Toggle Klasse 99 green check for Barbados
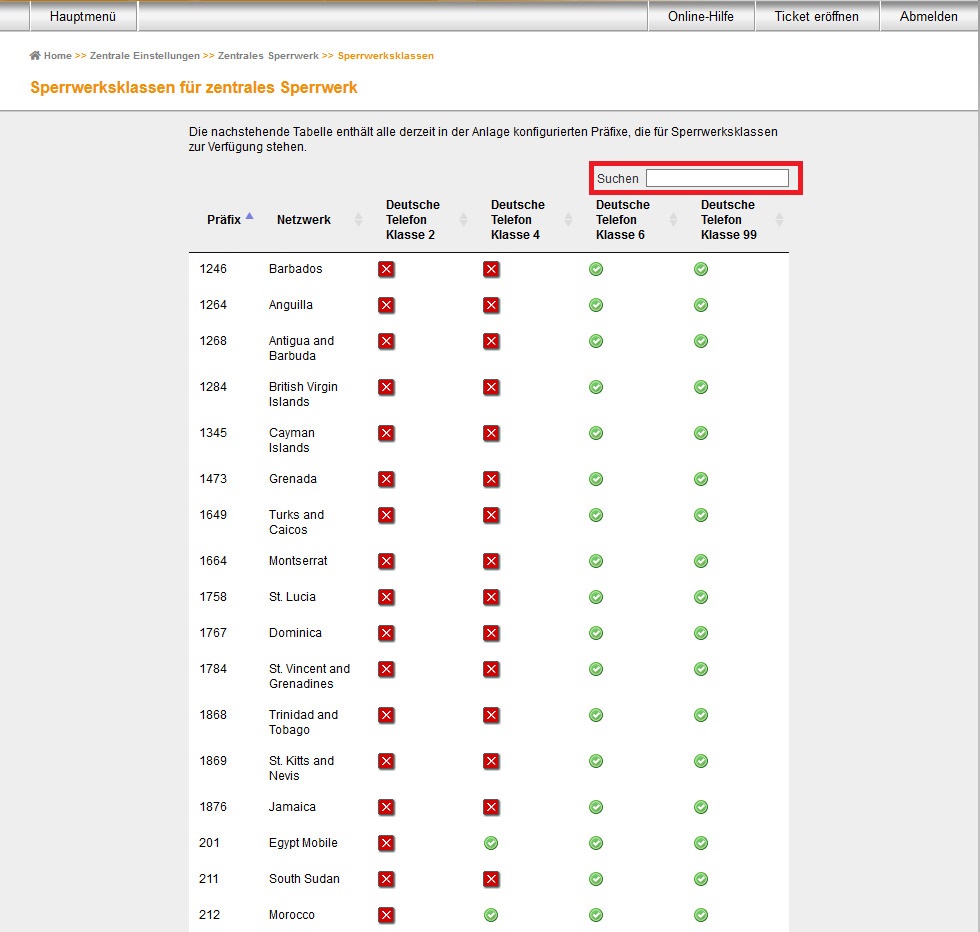This screenshot has height=932, width=980. click(701, 269)
